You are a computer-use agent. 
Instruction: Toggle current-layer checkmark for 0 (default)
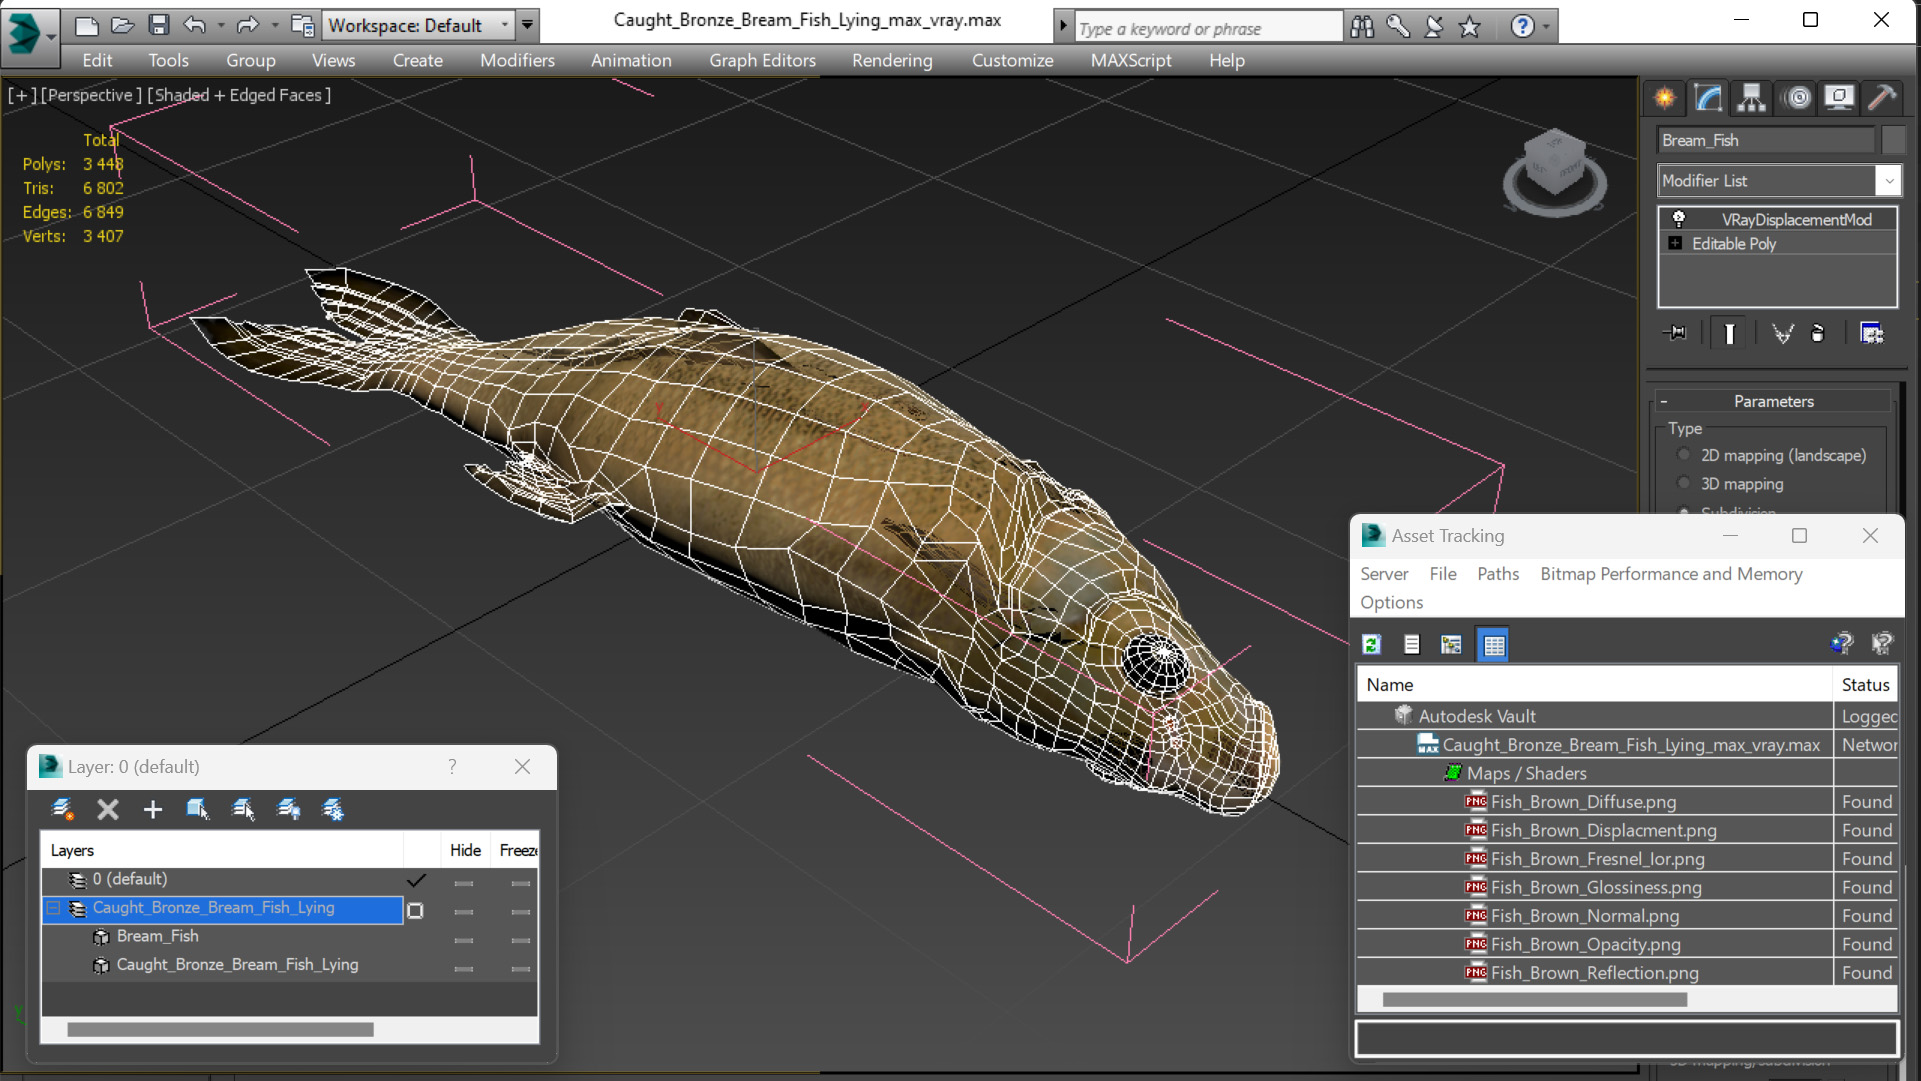416,880
